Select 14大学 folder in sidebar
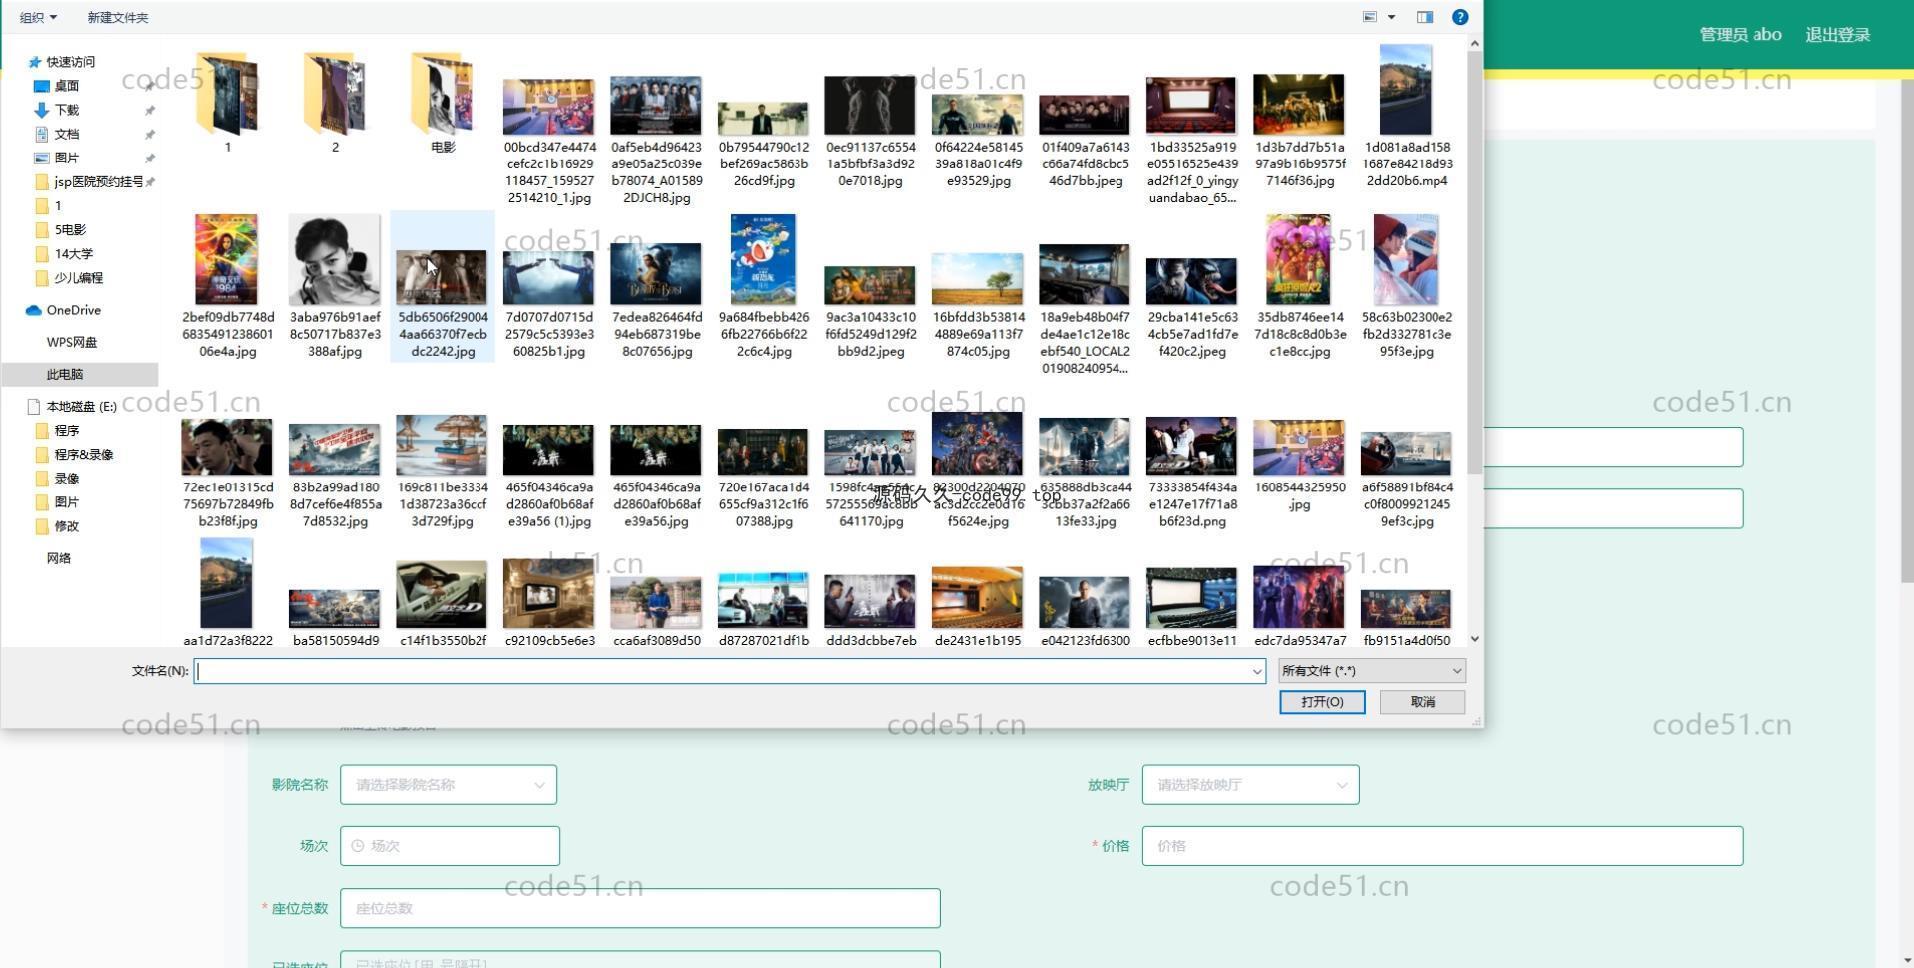Screen dimensions: 1914x968 pyautogui.click(x=73, y=254)
